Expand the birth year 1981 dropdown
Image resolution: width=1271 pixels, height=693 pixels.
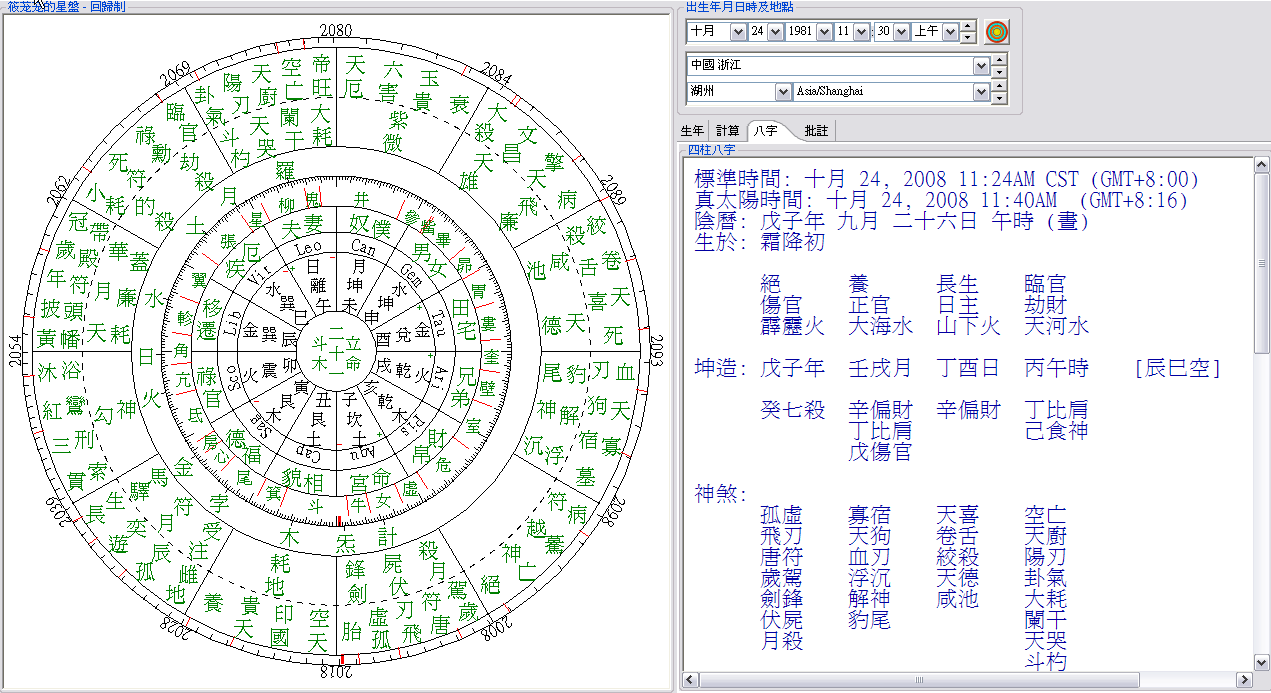(824, 32)
